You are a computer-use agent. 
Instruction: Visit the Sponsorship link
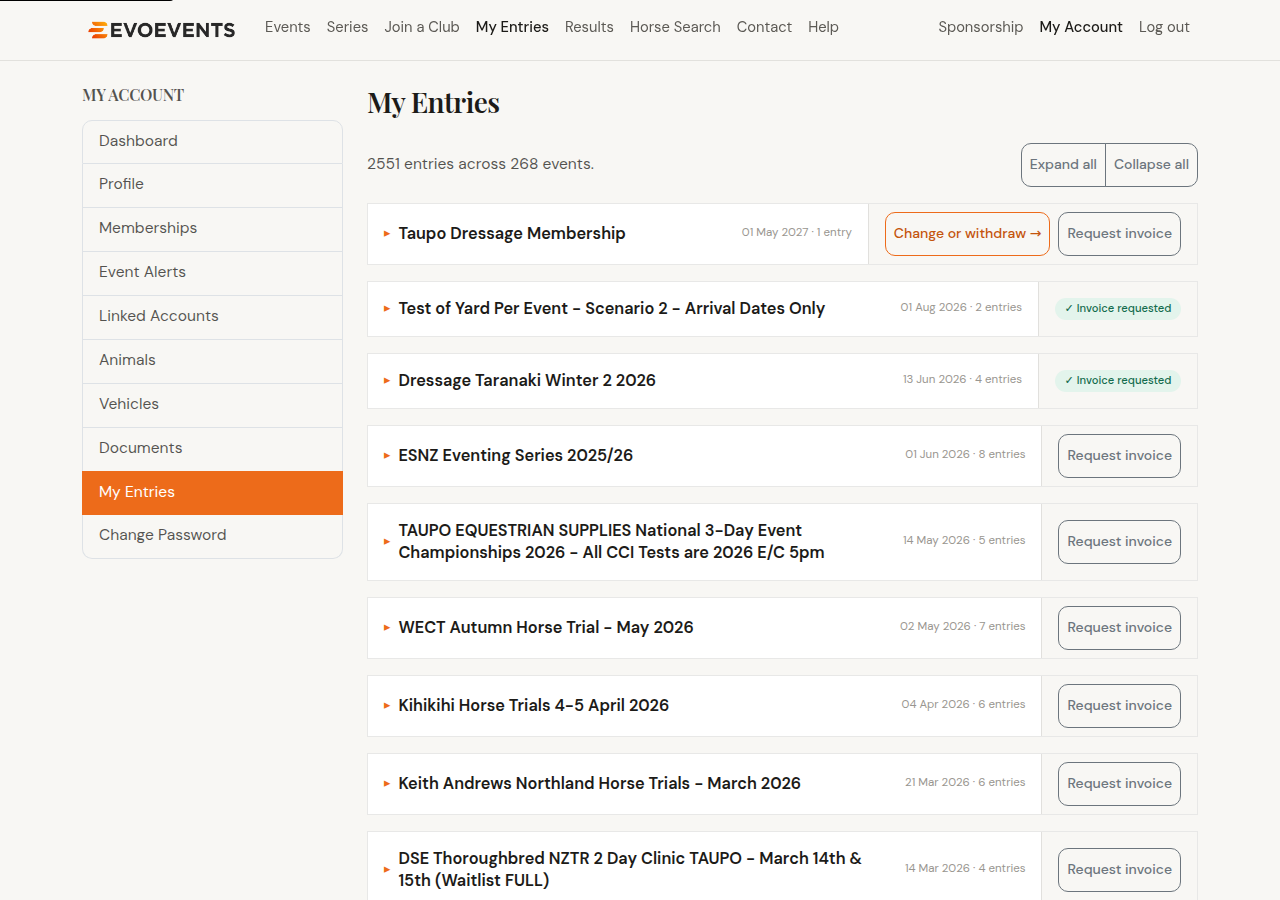pos(981,27)
